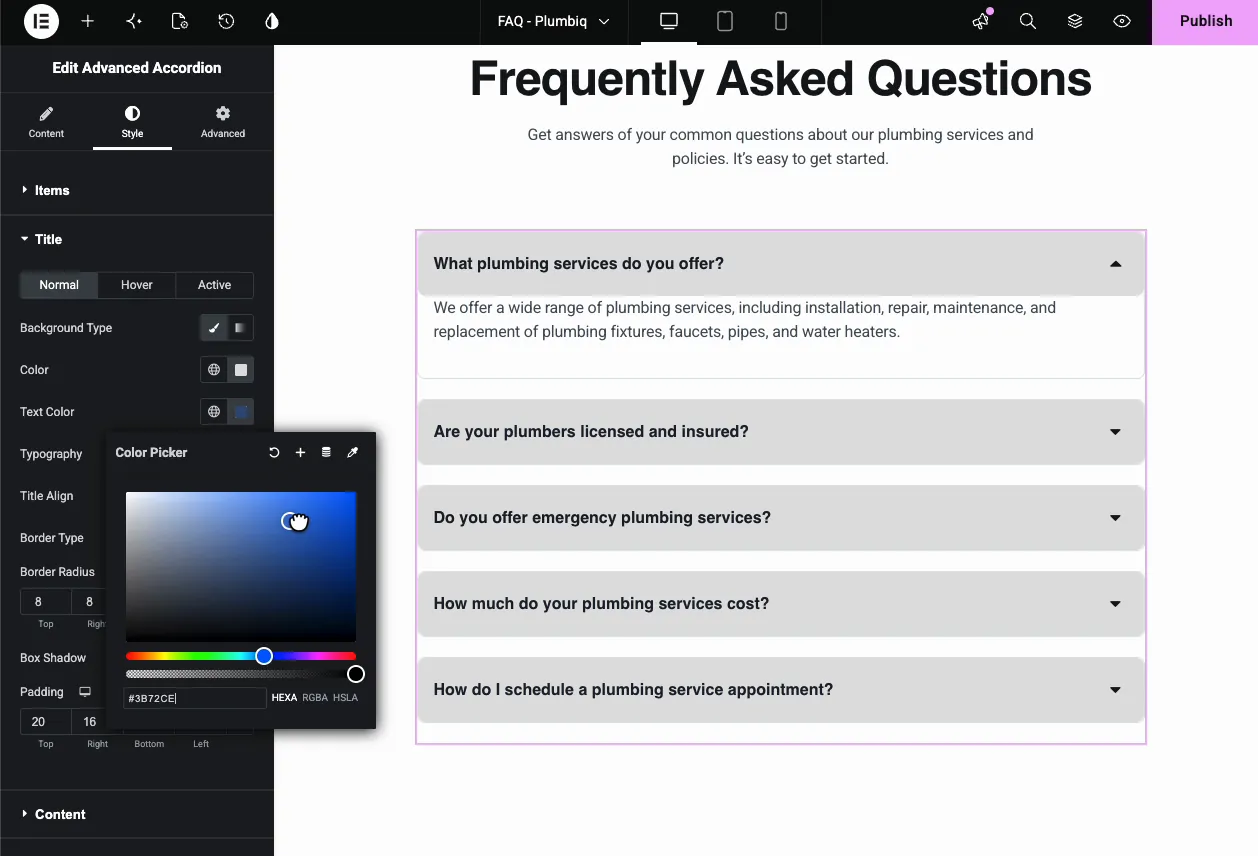
Task: Click the opacity slider handle
Action: click(356, 674)
